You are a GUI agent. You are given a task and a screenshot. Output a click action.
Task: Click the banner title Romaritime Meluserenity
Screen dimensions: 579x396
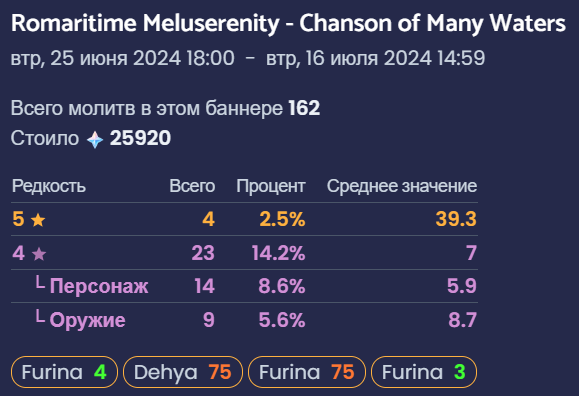145,23
